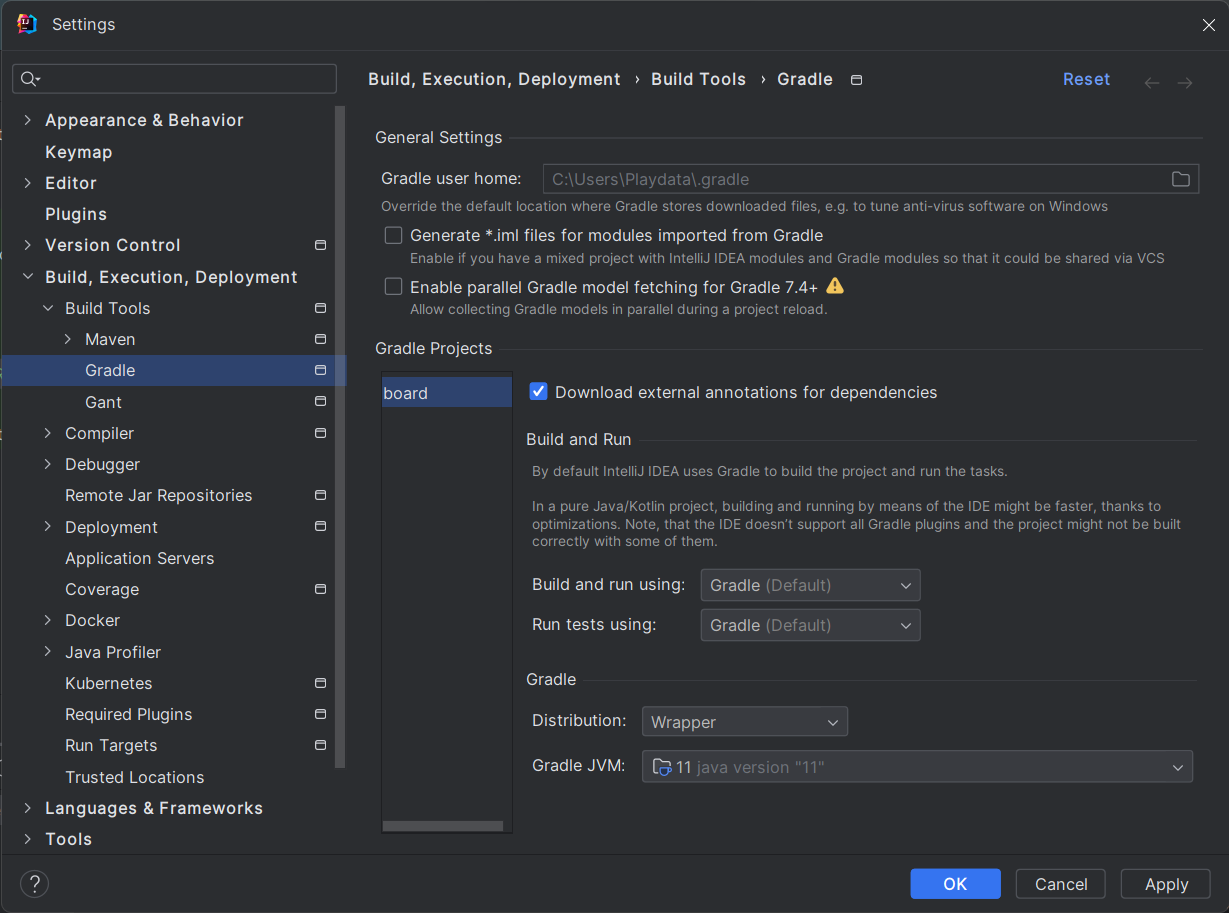Screen dimensions: 1229x913
Task: Click the forward navigation arrow icon
Action: point(1185,82)
